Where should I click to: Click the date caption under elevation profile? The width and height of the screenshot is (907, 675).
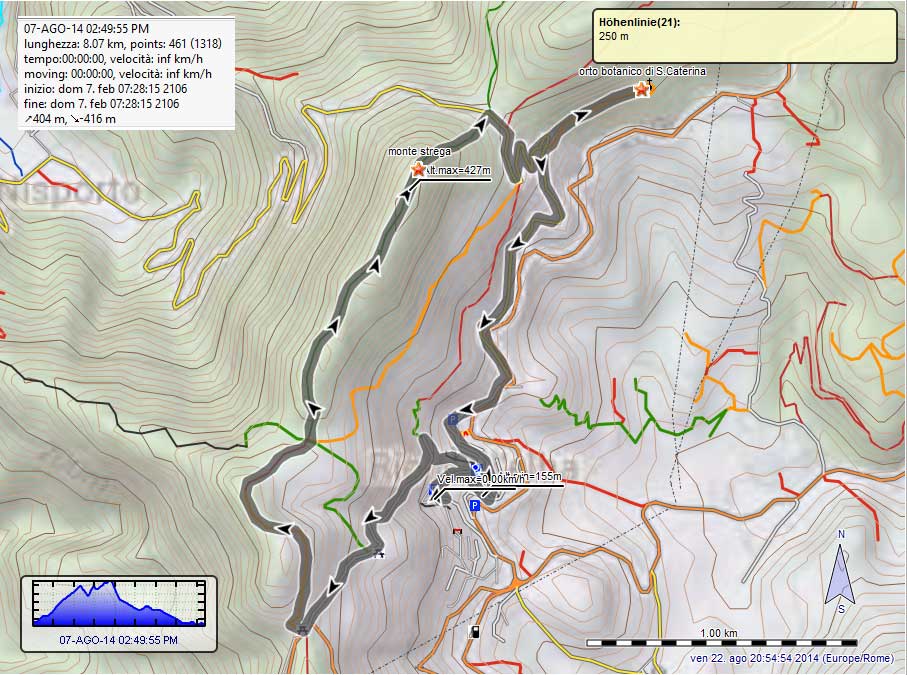[x=119, y=640]
